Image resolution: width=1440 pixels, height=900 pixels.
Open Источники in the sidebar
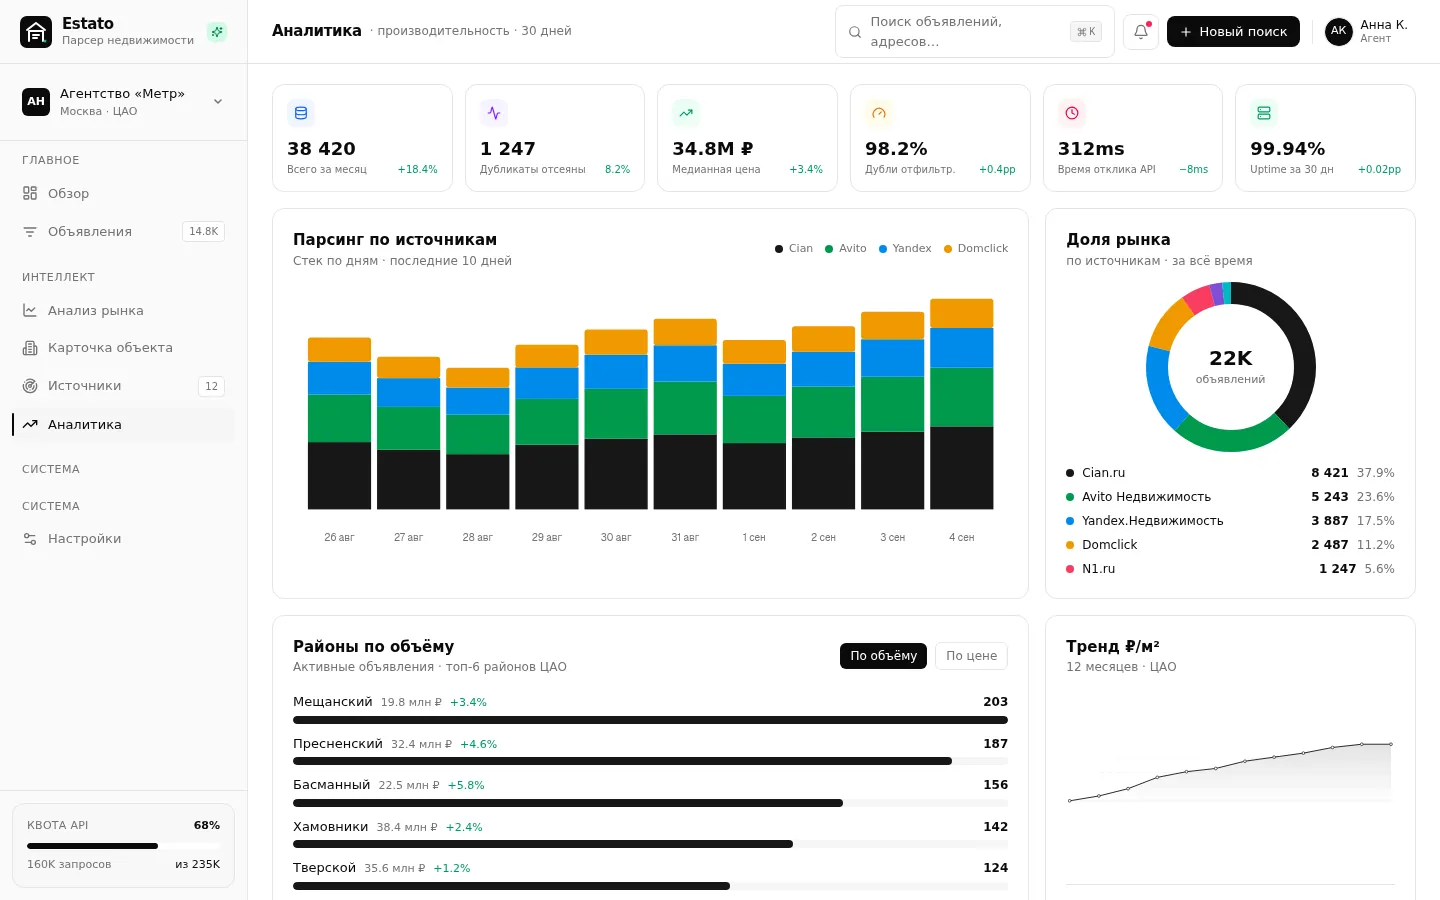(x=124, y=386)
